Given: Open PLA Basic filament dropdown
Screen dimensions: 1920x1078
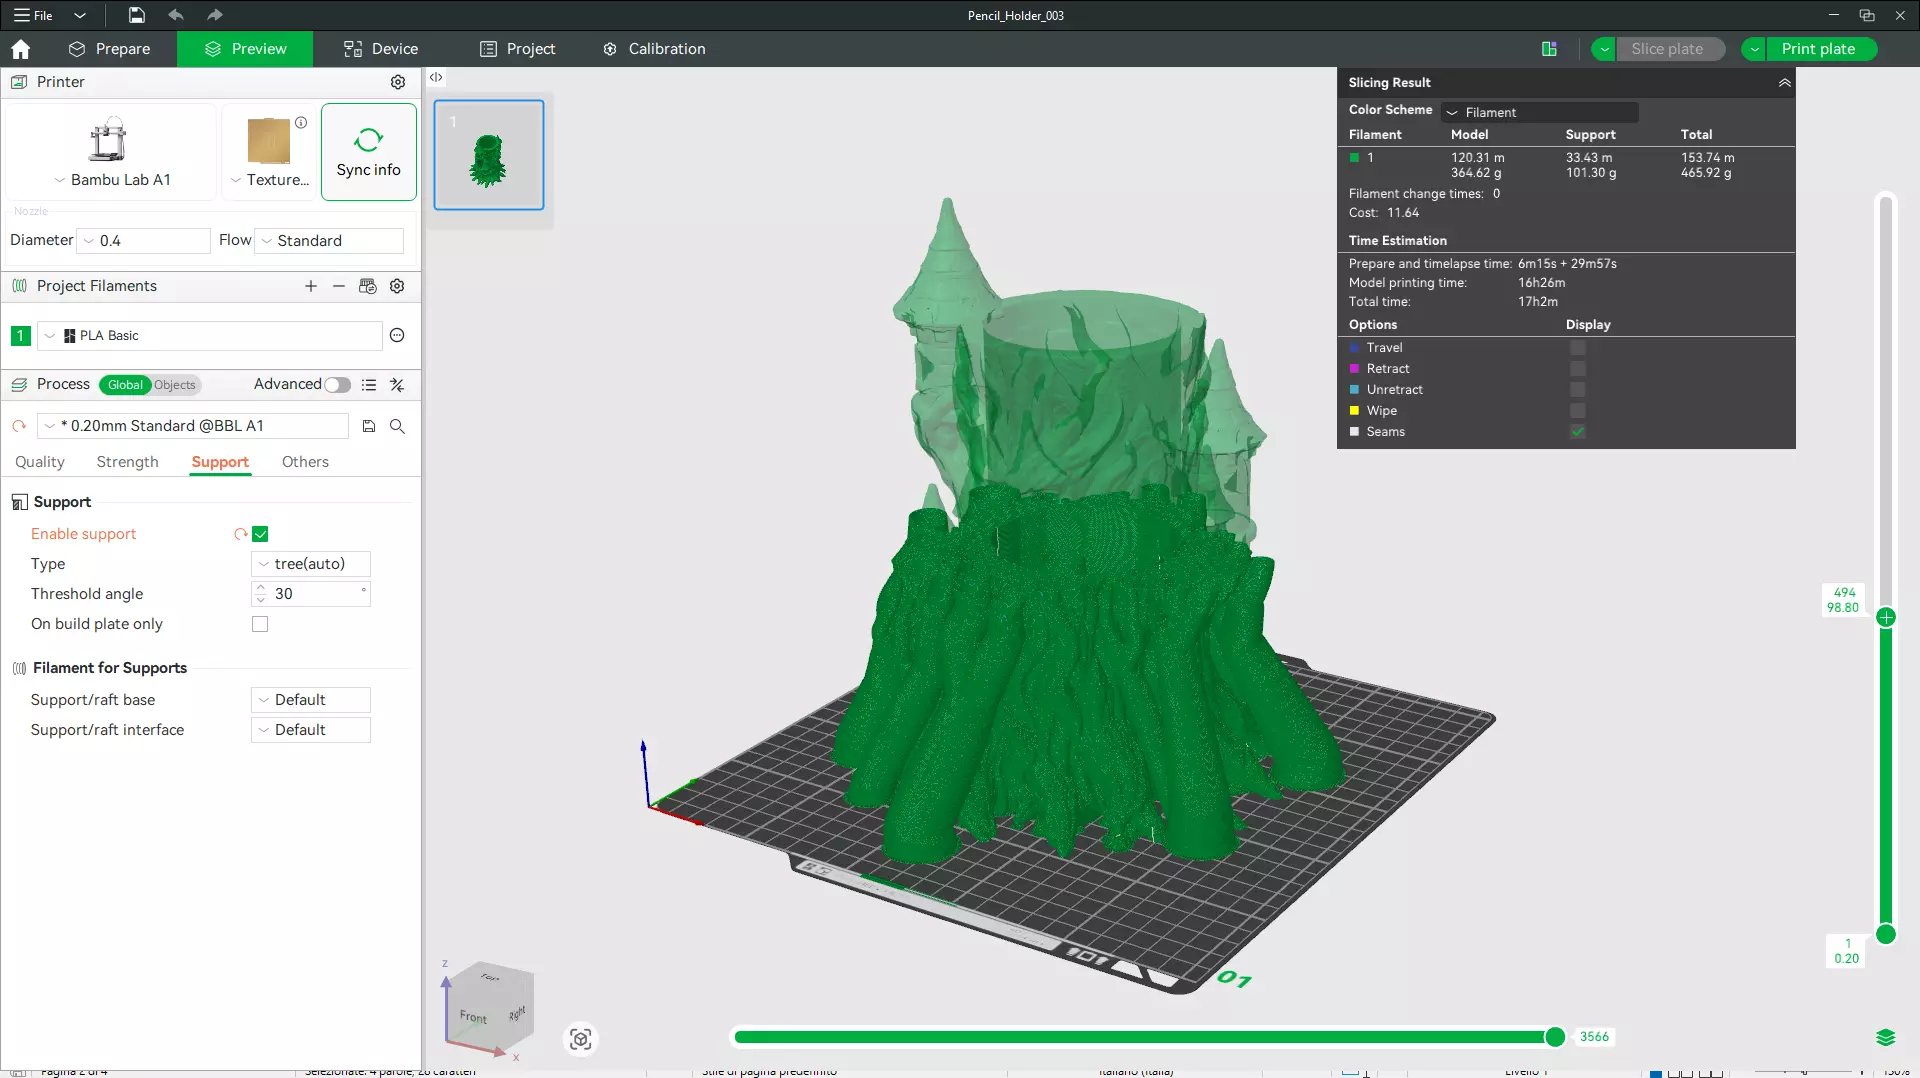Looking at the screenshot, I should (210, 336).
